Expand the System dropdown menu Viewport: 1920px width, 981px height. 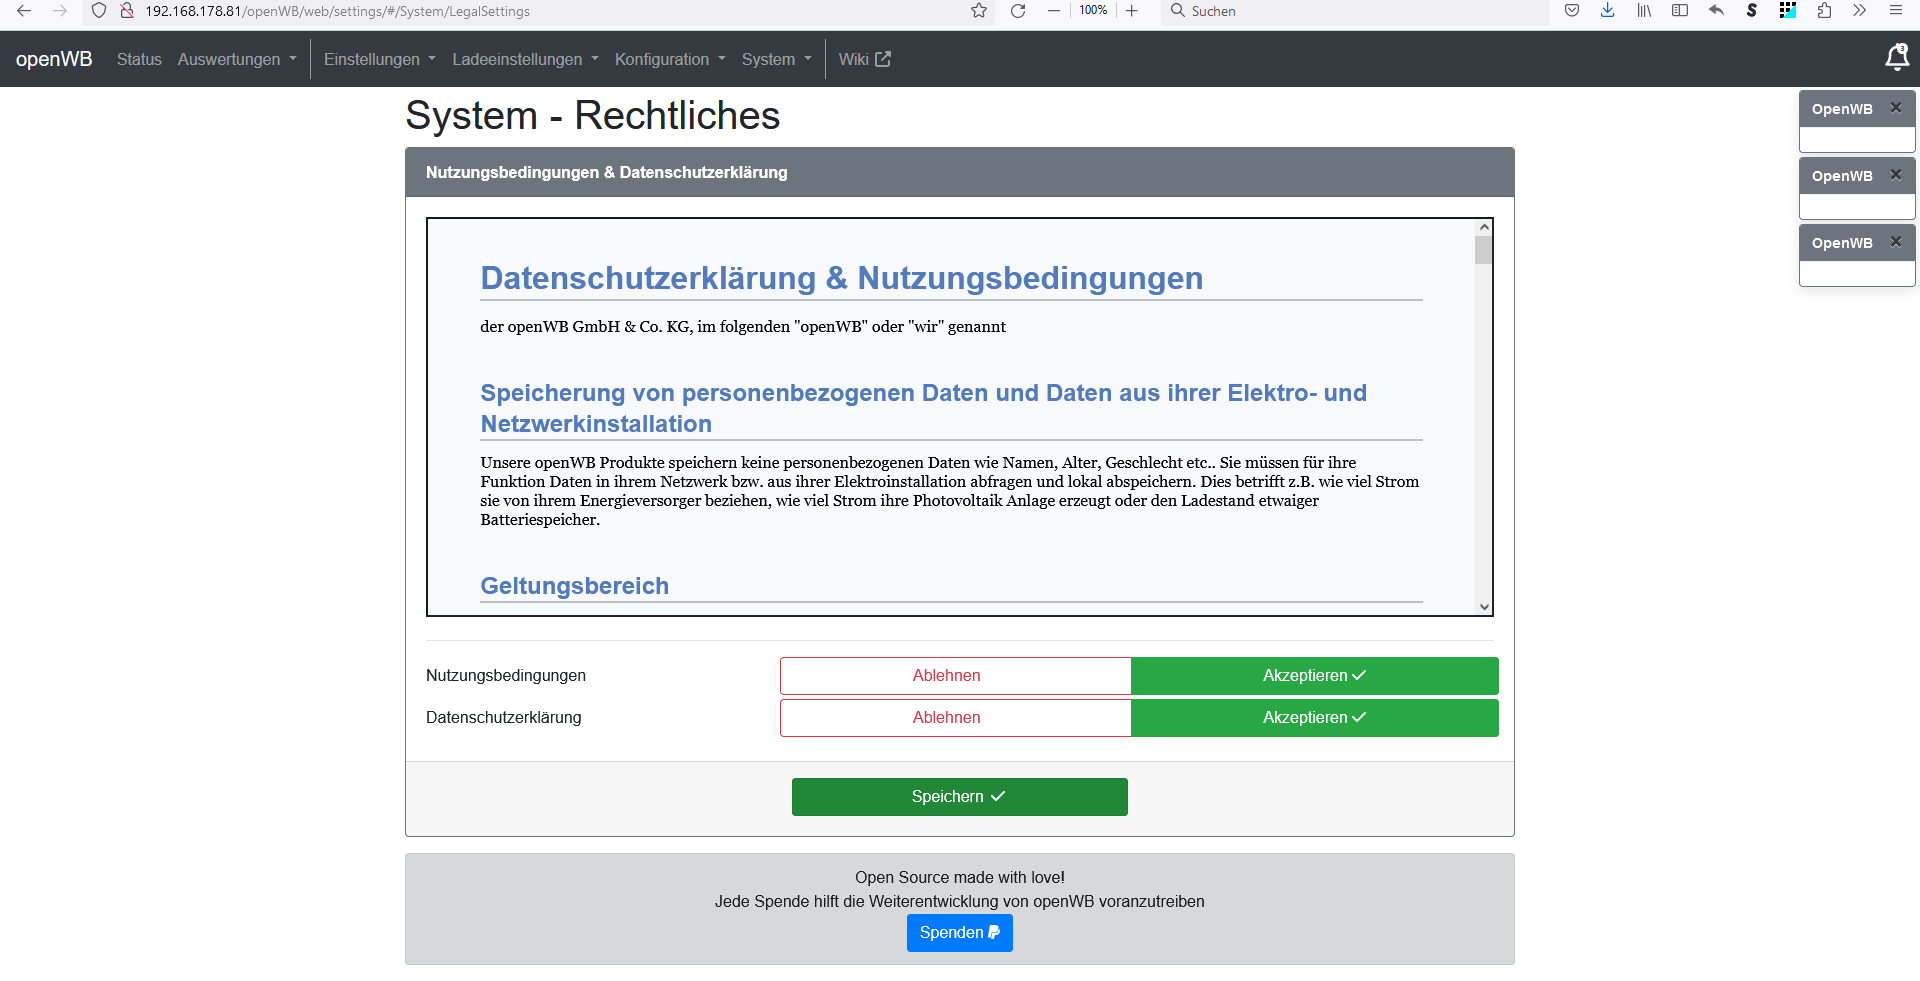coord(777,59)
